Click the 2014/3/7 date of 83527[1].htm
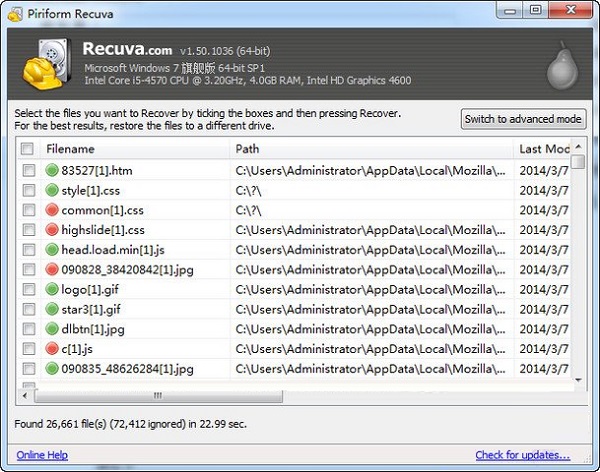This screenshot has width=600, height=472. pos(543,170)
